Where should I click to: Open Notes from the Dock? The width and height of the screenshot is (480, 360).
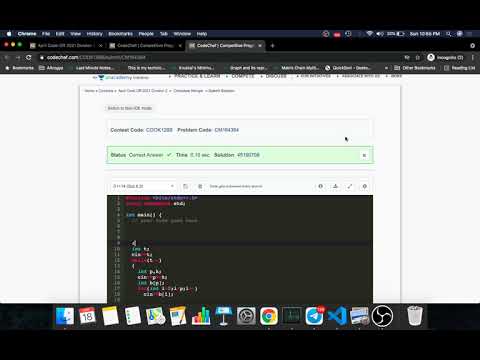pyautogui.click(x=110, y=316)
